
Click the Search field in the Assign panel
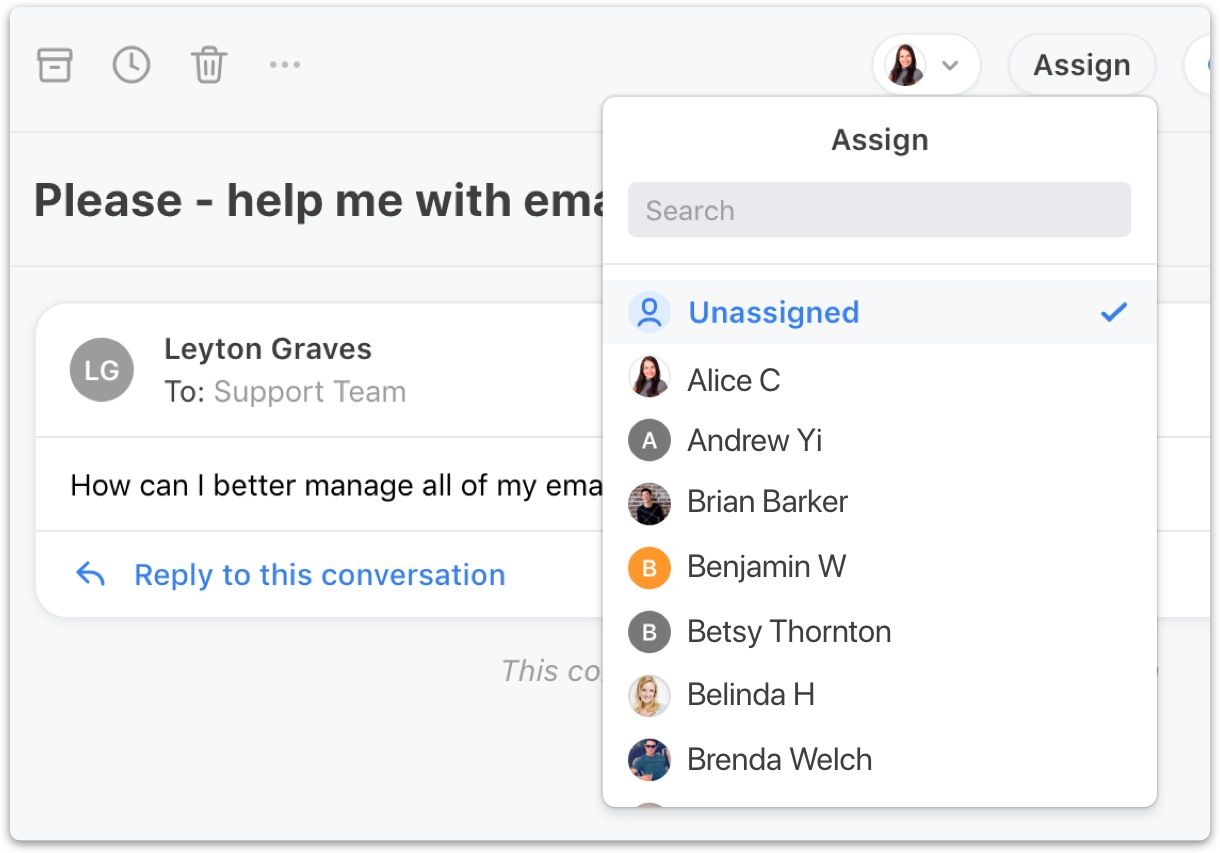[879, 209]
